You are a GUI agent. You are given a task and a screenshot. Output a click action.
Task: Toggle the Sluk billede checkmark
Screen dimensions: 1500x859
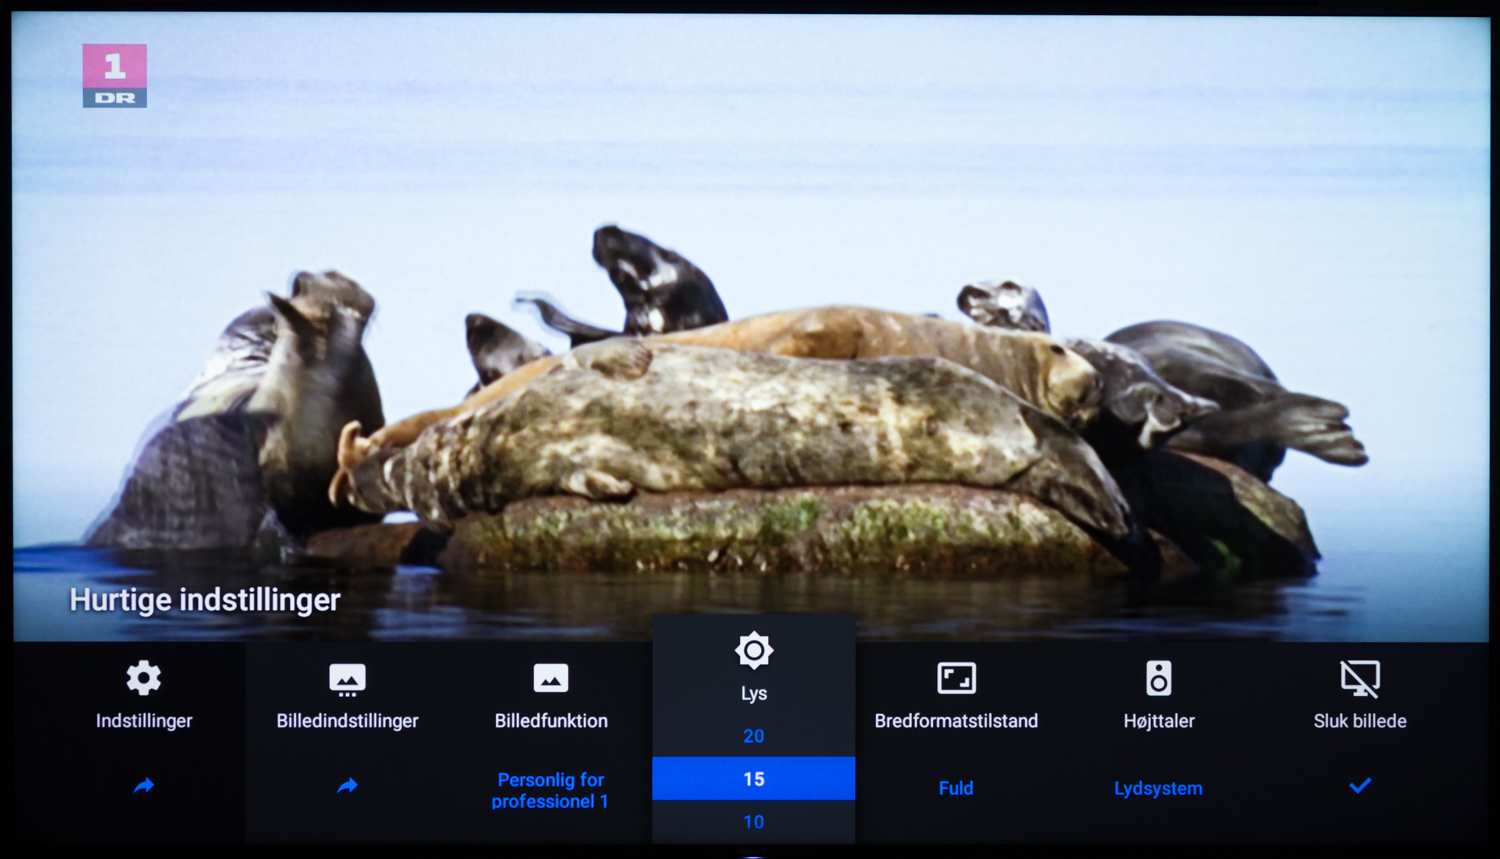(x=1360, y=786)
